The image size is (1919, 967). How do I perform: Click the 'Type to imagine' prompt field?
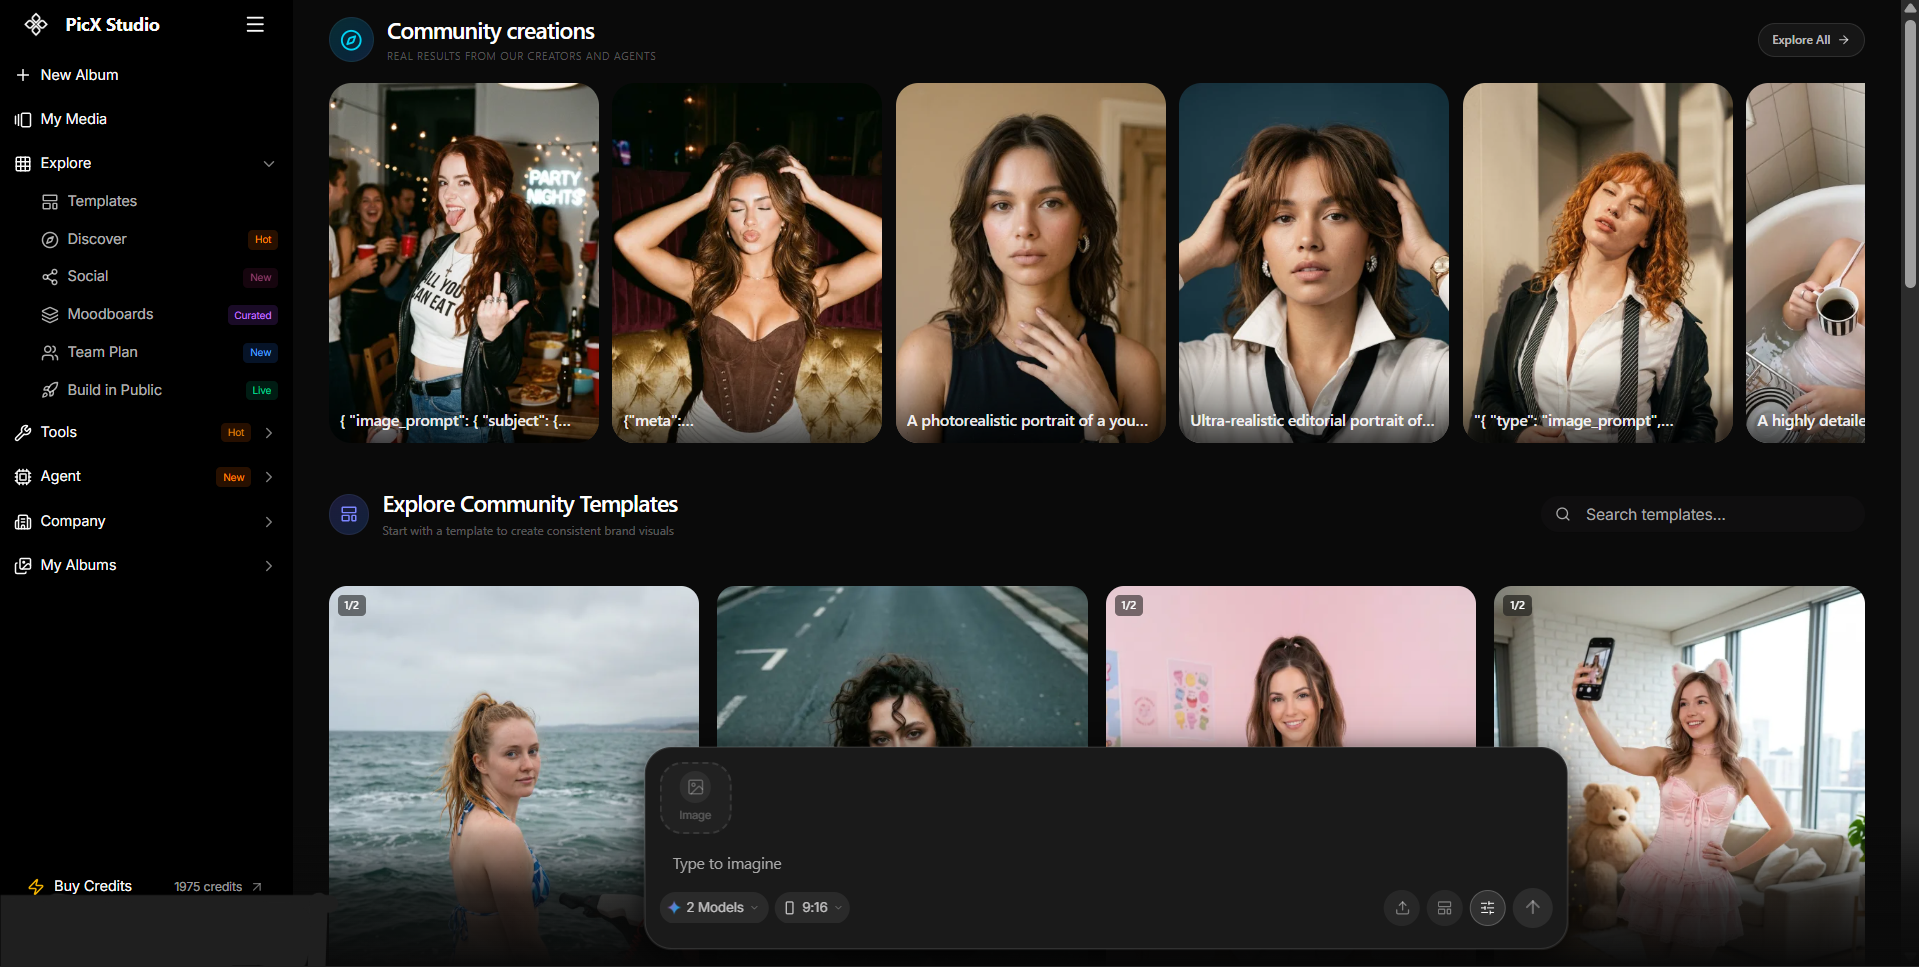[1105, 864]
